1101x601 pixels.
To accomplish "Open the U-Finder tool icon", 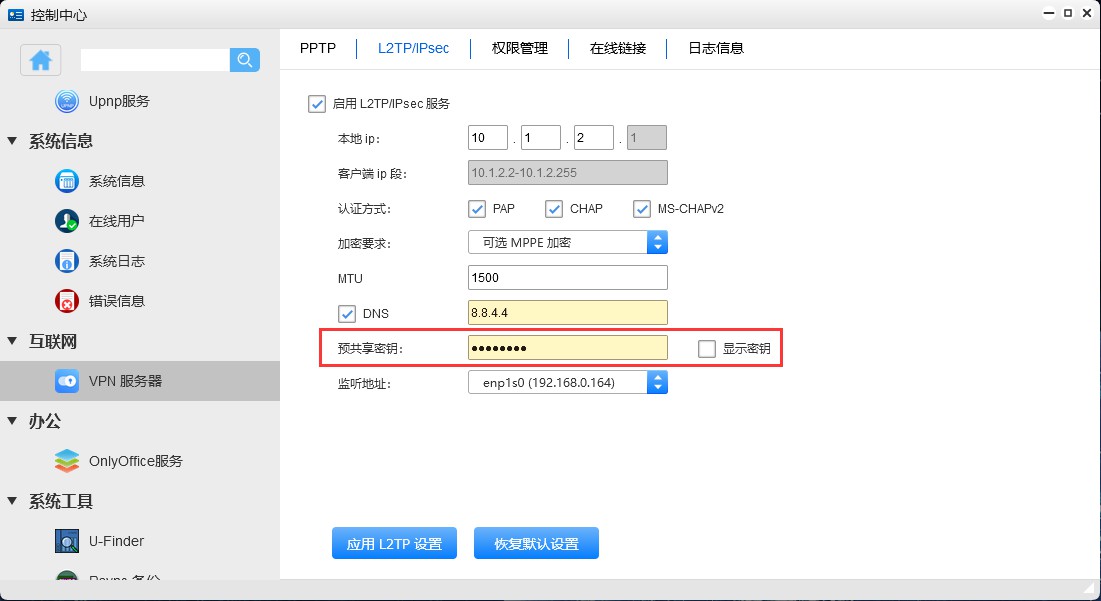I will [x=66, y=541].
